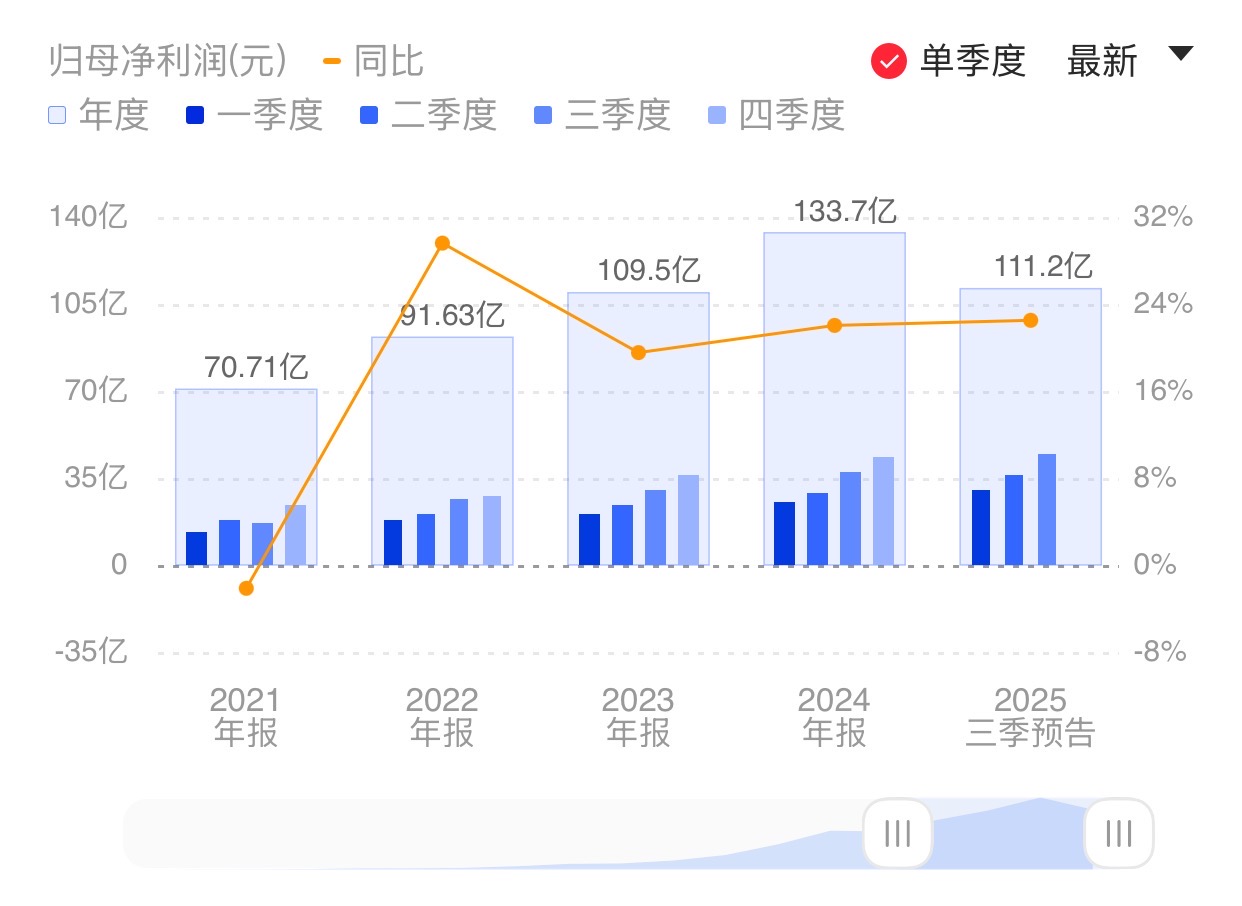Select the 2021 annual bar 70.71亿
Viewport: 1242px width, 906px height.
click(246, 478)
